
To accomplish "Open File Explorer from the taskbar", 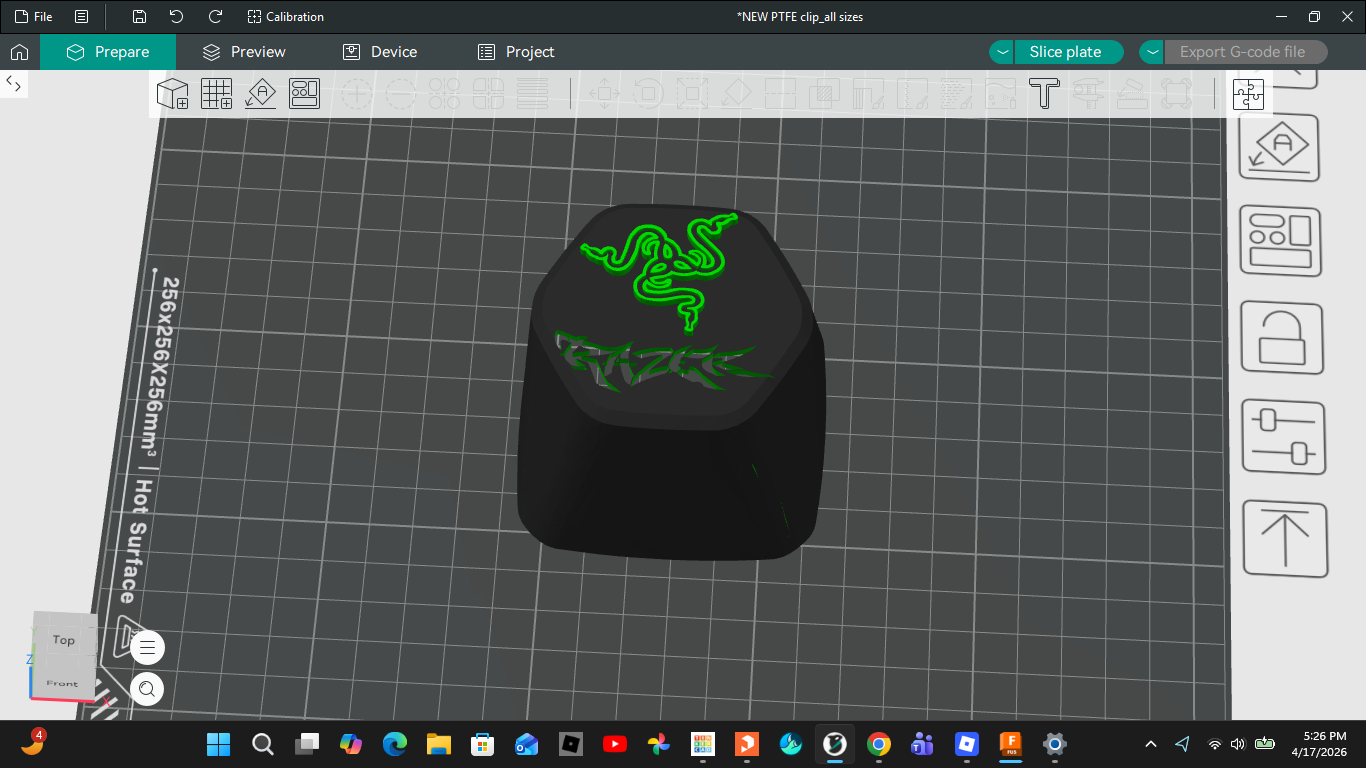I will (438, 744).
